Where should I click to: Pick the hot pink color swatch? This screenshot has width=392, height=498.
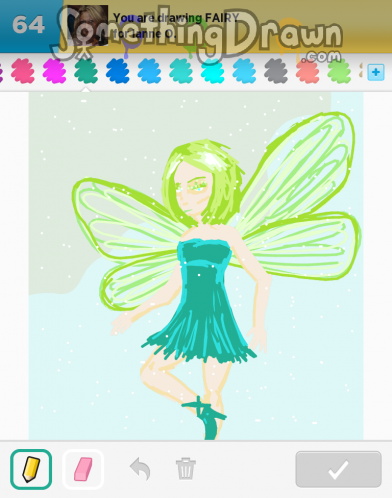[x=23, y=71]
